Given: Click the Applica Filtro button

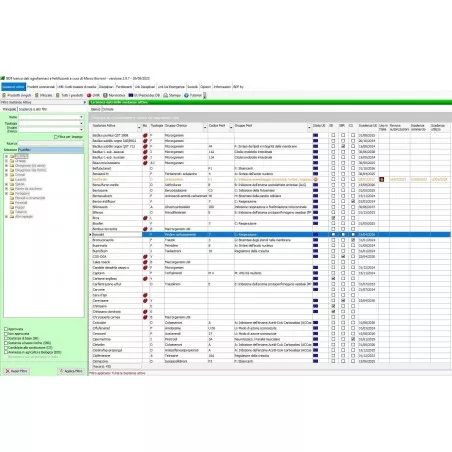Looking at the screenshot, I should click(x=71, y=371).
